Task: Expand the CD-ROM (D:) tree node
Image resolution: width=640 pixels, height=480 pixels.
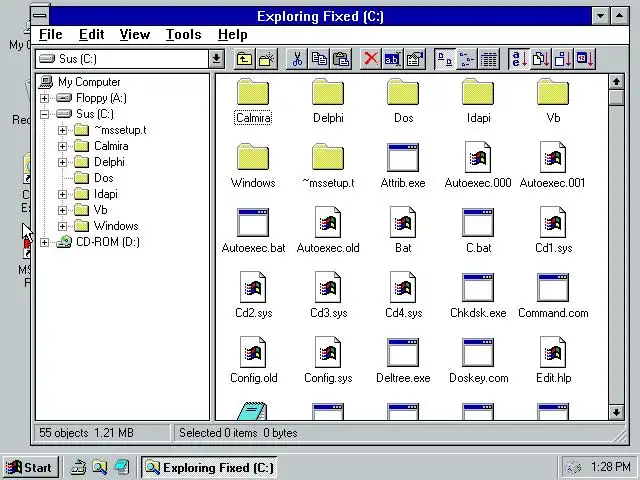Action: (44, 242)
